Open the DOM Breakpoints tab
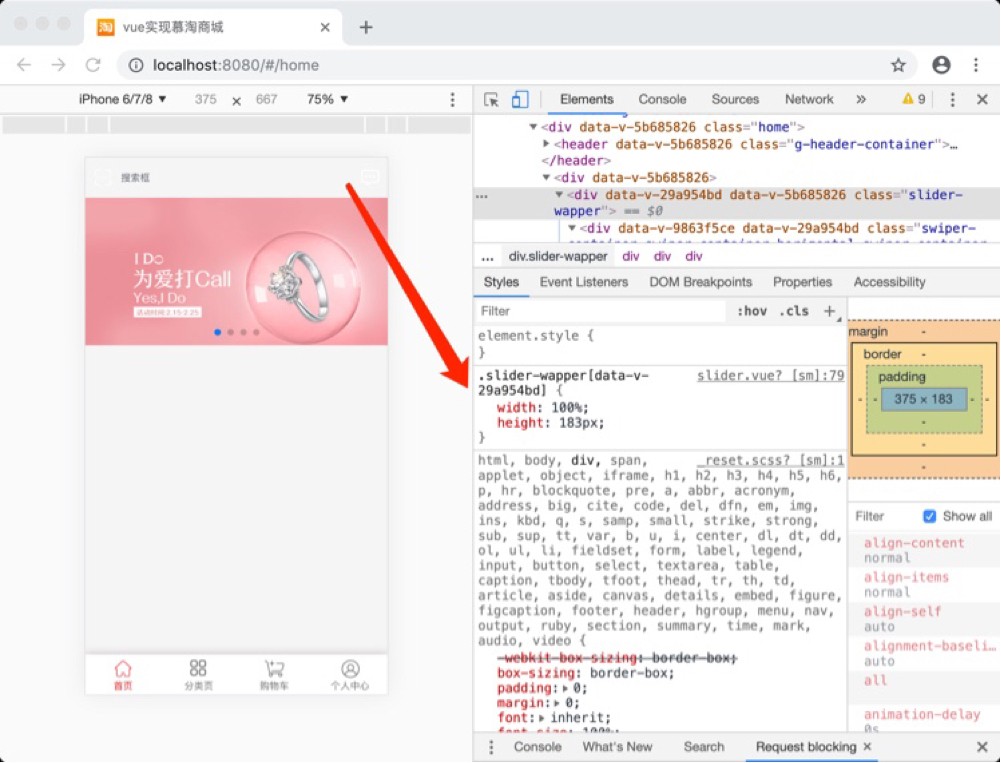The width and height of the screenshot is (1001, 763). pos(700,282)
